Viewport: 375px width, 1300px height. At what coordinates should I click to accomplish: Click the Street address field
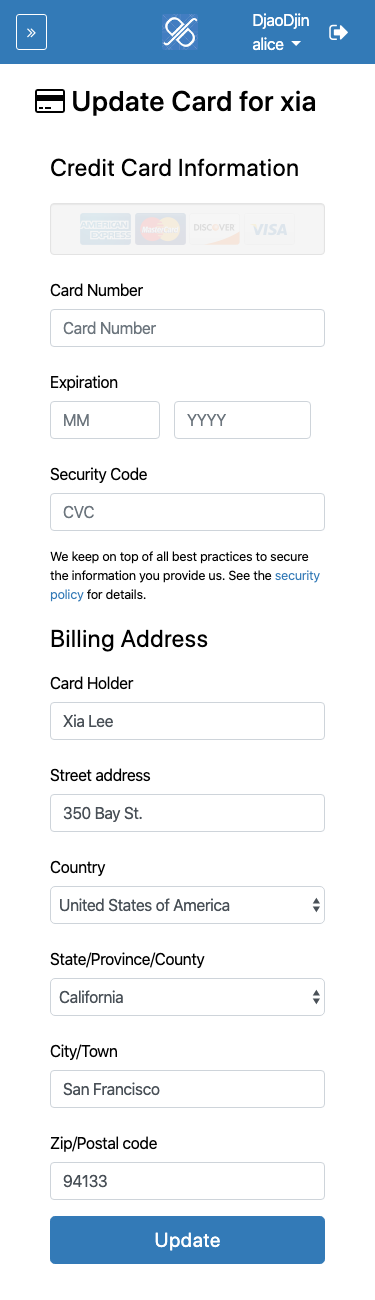[187, 813]
